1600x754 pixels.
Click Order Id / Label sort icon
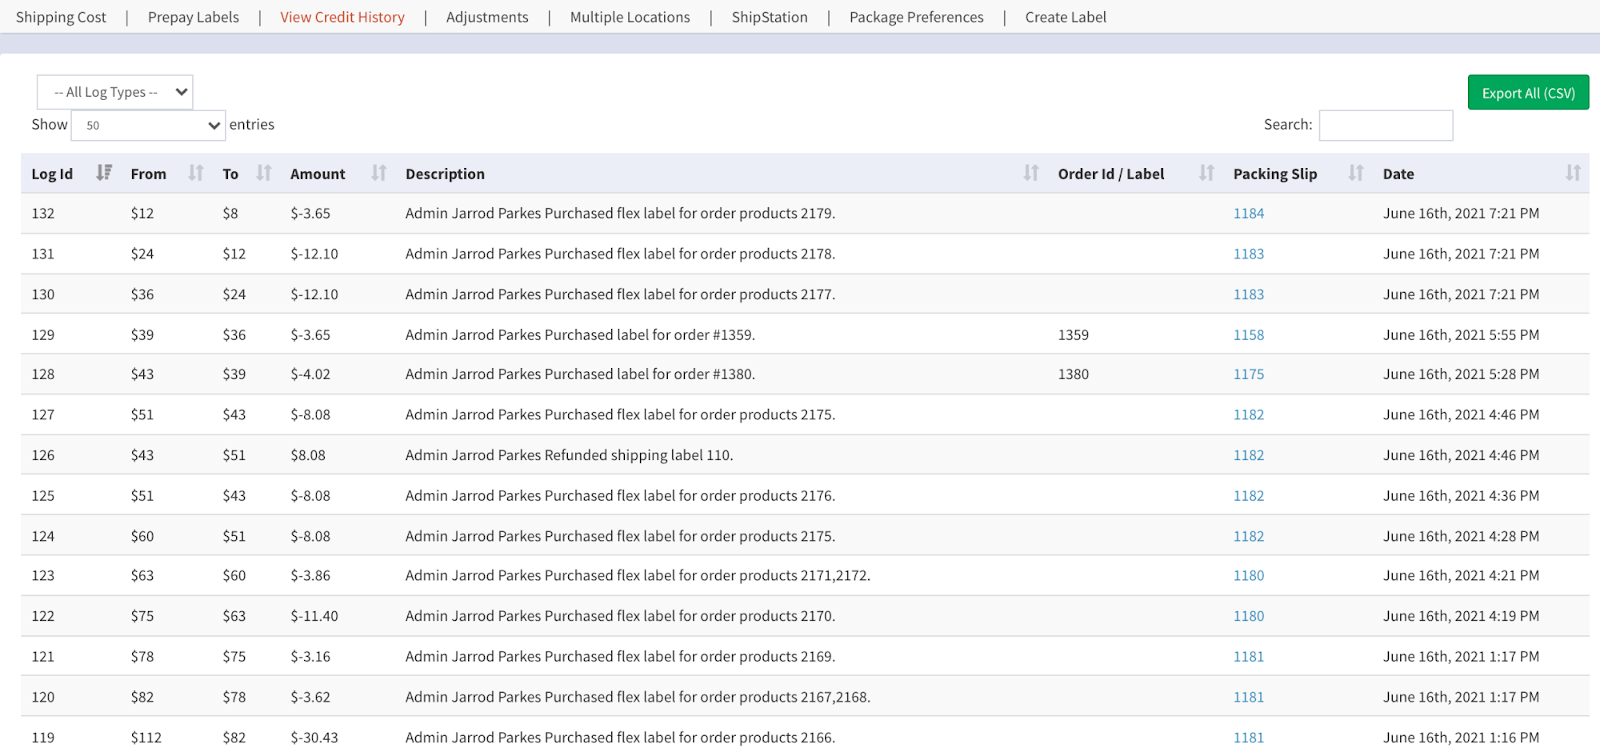1207,173
